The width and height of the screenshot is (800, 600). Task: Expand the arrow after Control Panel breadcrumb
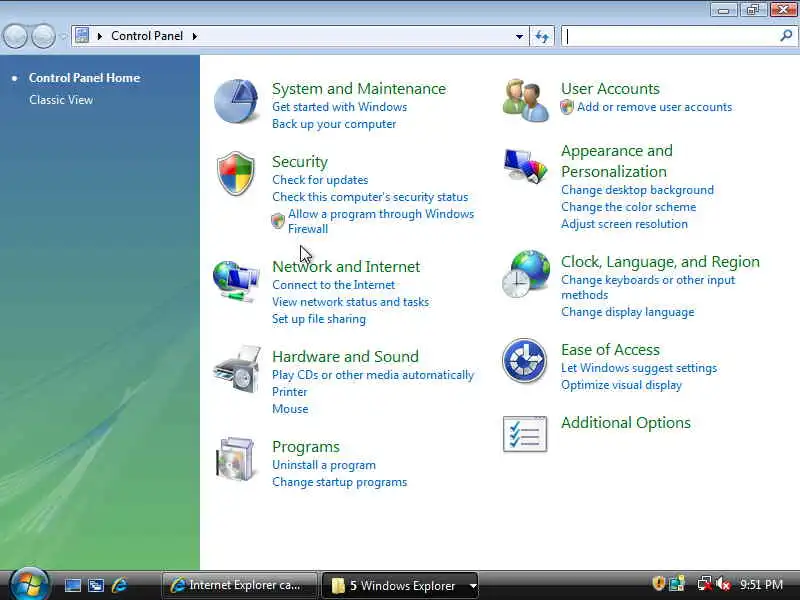click(194, 36)
